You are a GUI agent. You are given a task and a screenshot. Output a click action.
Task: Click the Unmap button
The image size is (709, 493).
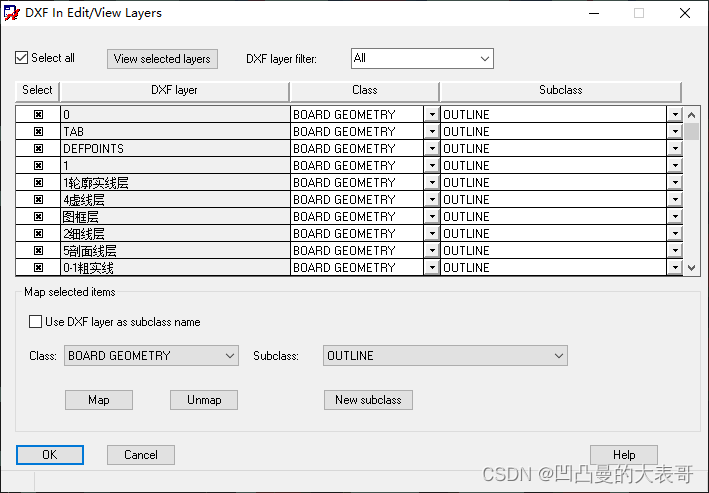(x=204, y=400)
